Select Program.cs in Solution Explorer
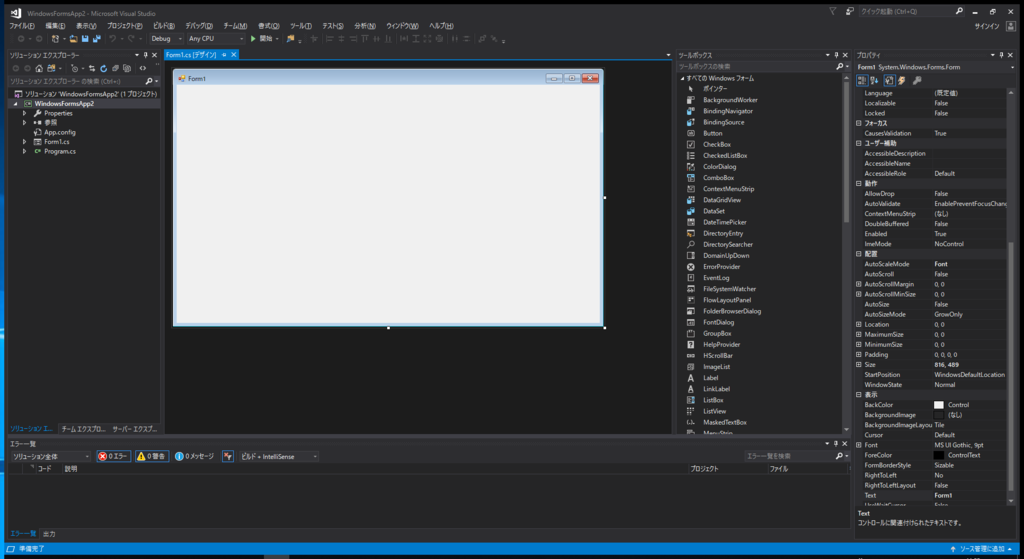 click(59, 152)
